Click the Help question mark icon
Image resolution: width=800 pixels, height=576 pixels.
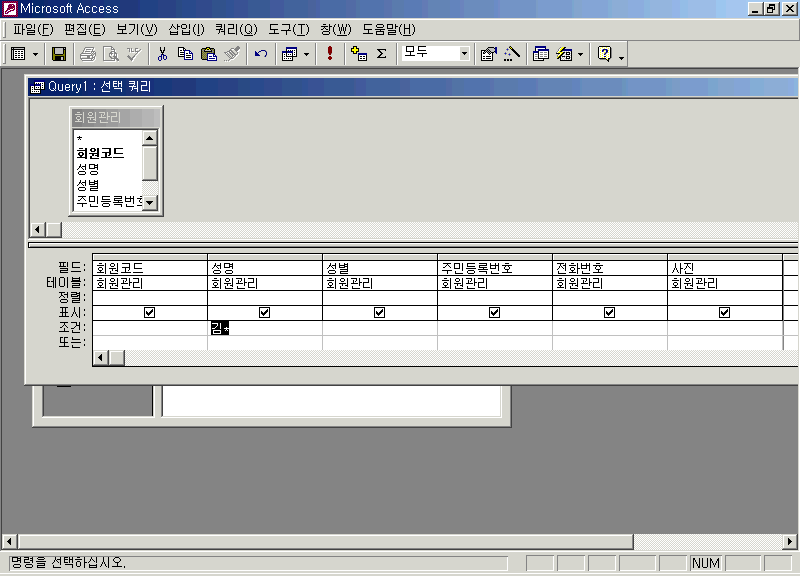pyautogui.click(x=605, y=54)
